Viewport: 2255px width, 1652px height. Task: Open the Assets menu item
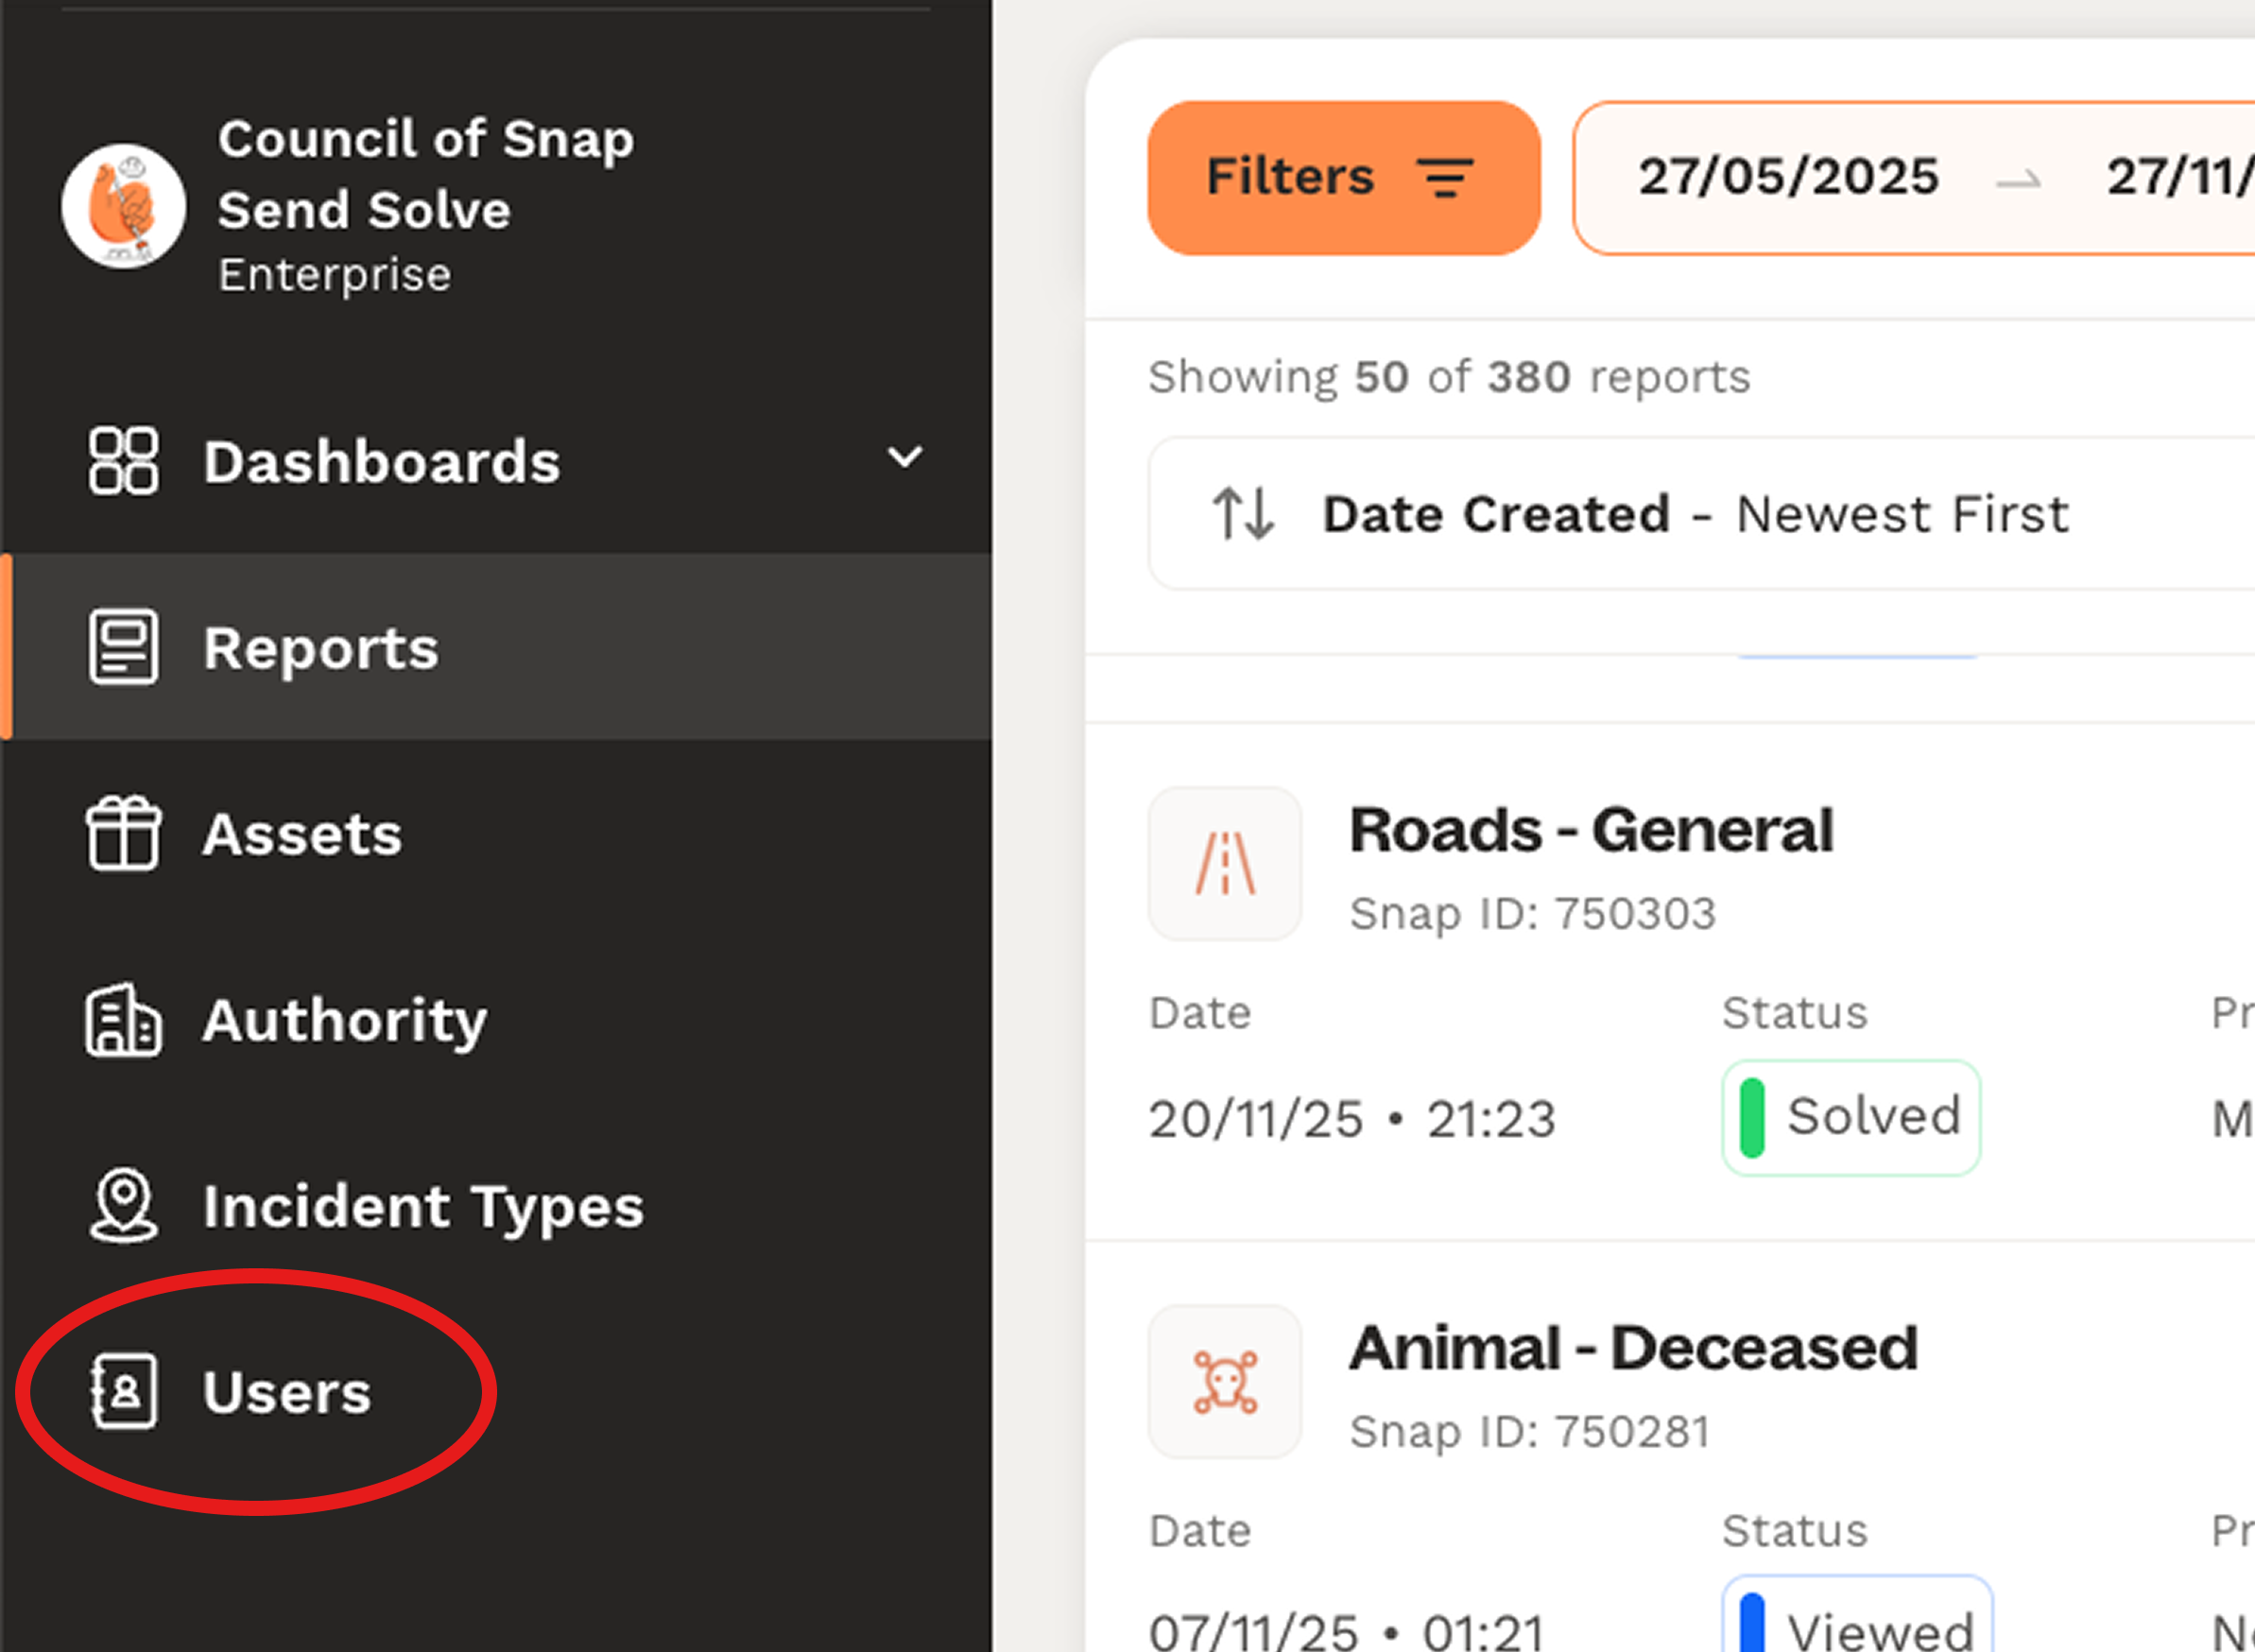(302, 834)
